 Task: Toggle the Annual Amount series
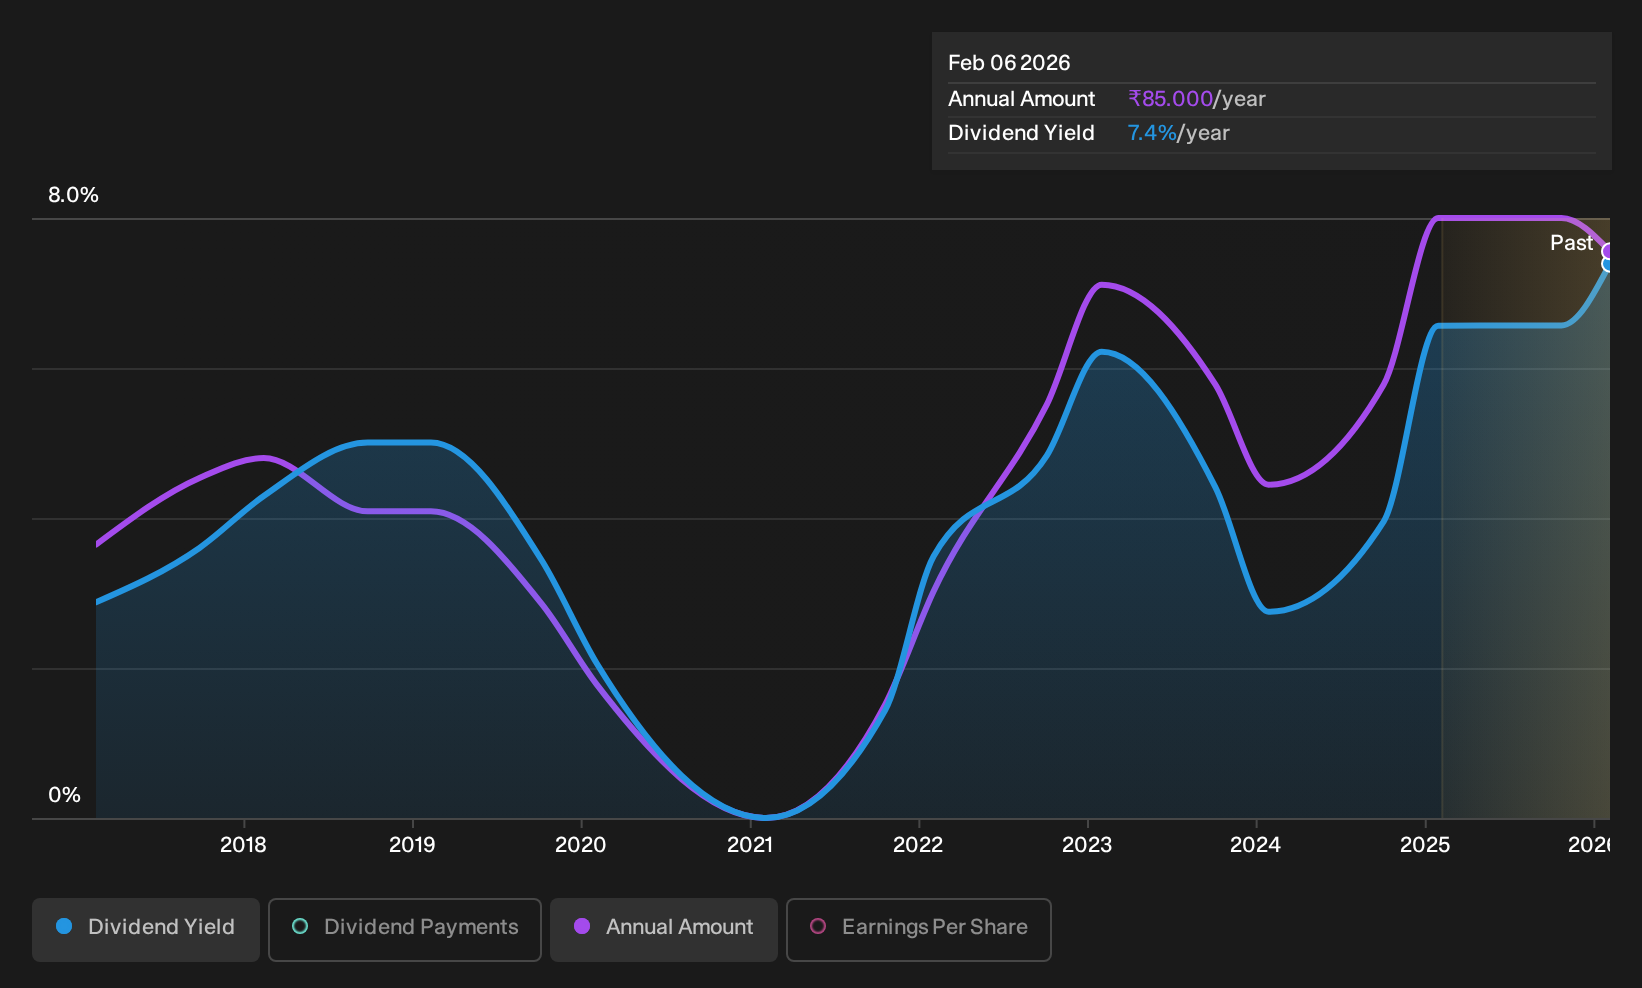coord(664,929)
